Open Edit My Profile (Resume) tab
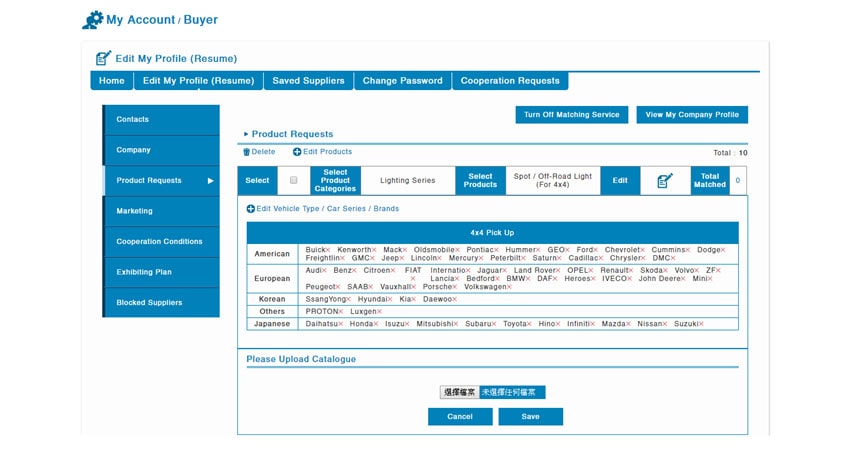850x456 pixels. point(198,81)
